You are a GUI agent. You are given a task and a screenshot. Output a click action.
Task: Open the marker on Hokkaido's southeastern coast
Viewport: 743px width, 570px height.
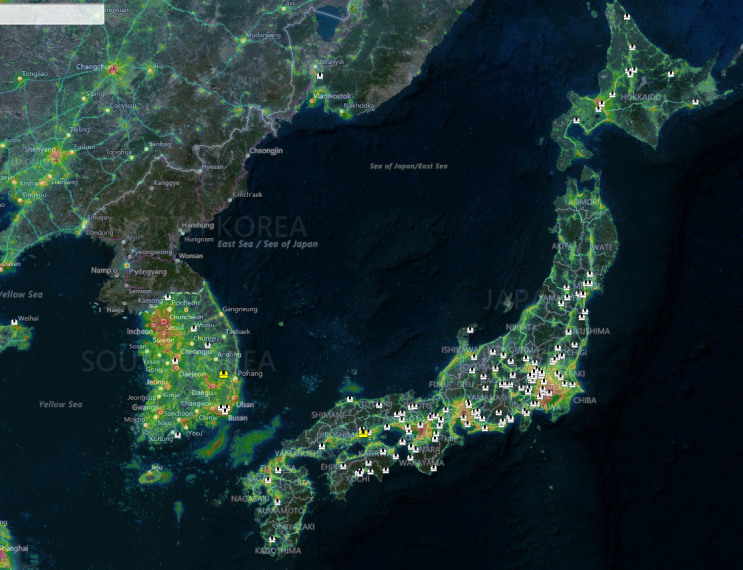[x=695, y=101]
